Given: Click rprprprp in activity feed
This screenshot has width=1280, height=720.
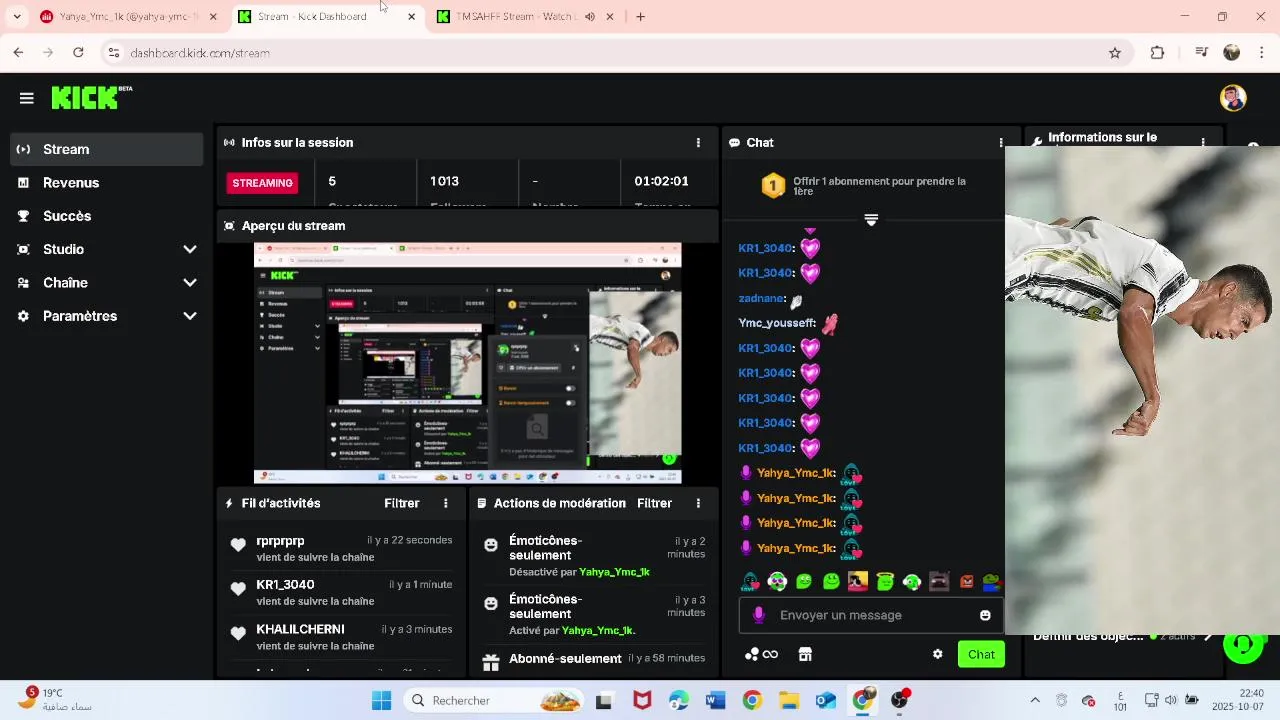Looking at the screenshot, I should pos(280,540).
